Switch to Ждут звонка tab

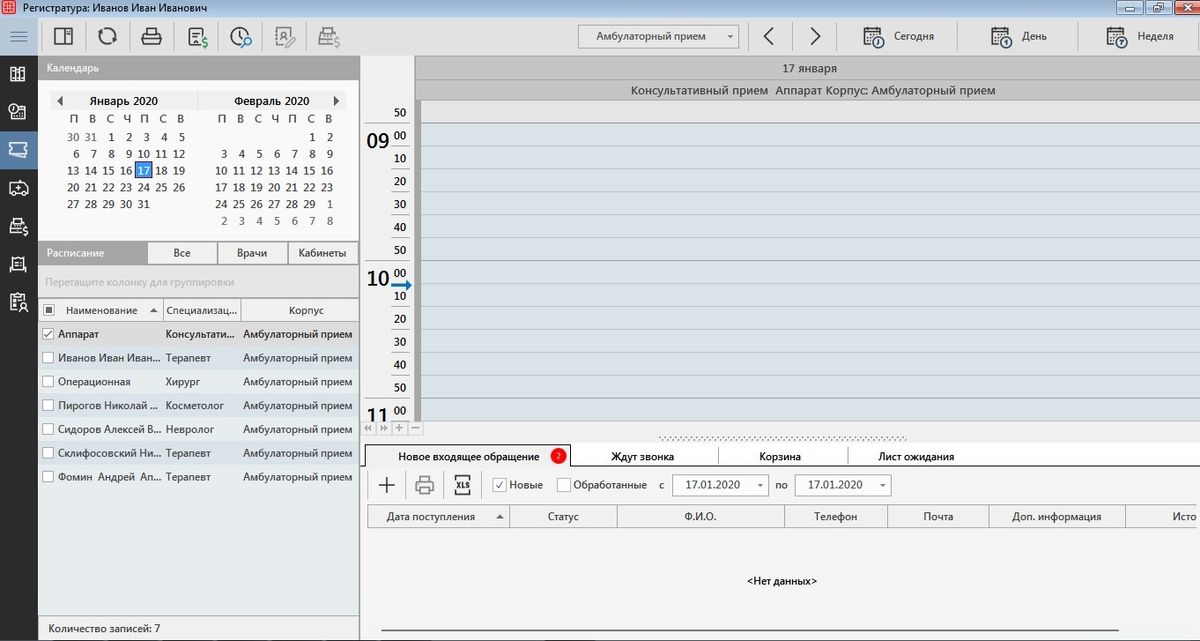(642, 456)
